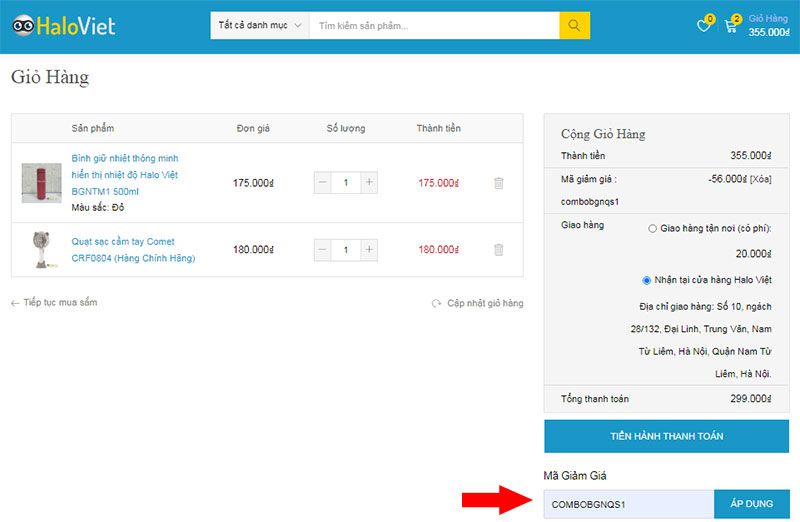Click the Quạt sạc Comet quantity field
800x522 pixels.
(x=345, y=250)
